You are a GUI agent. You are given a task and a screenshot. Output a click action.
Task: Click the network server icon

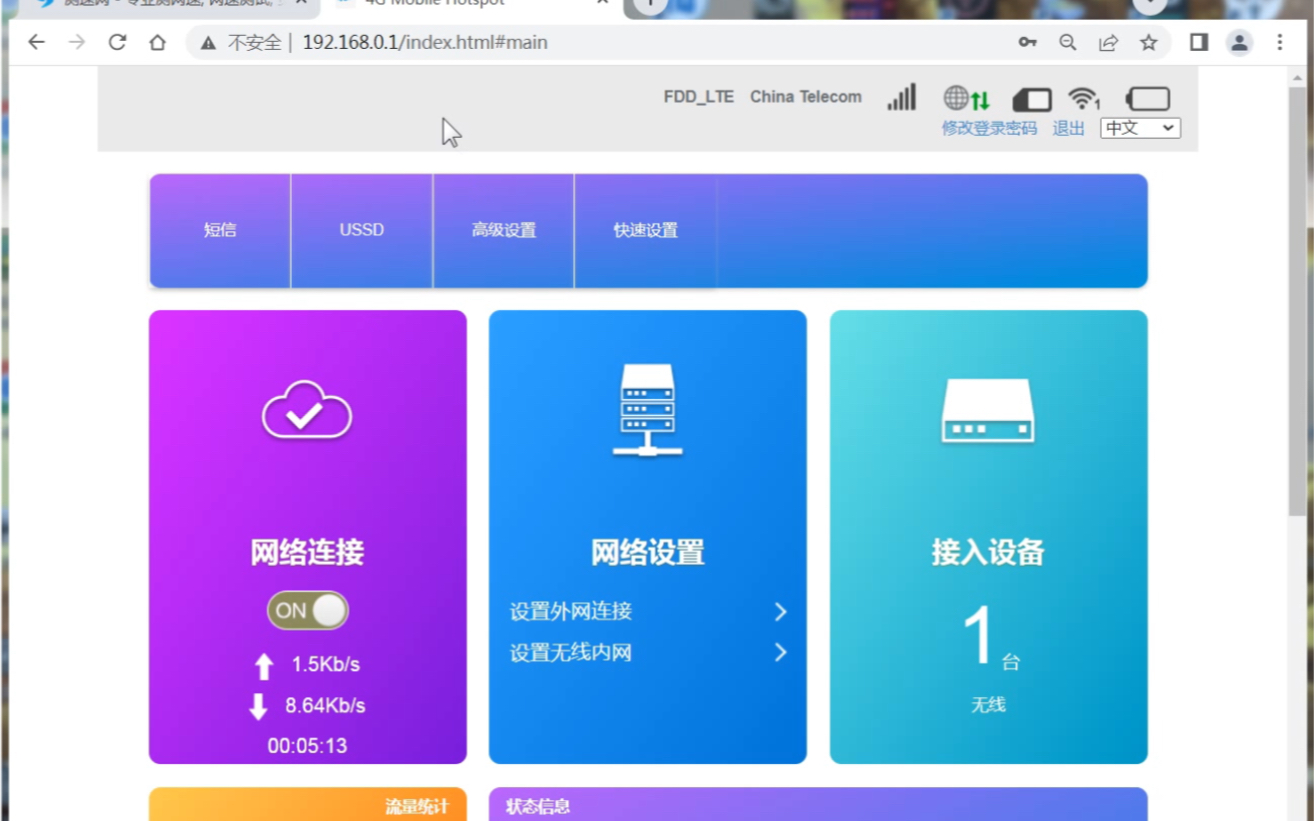pos(647,410)
